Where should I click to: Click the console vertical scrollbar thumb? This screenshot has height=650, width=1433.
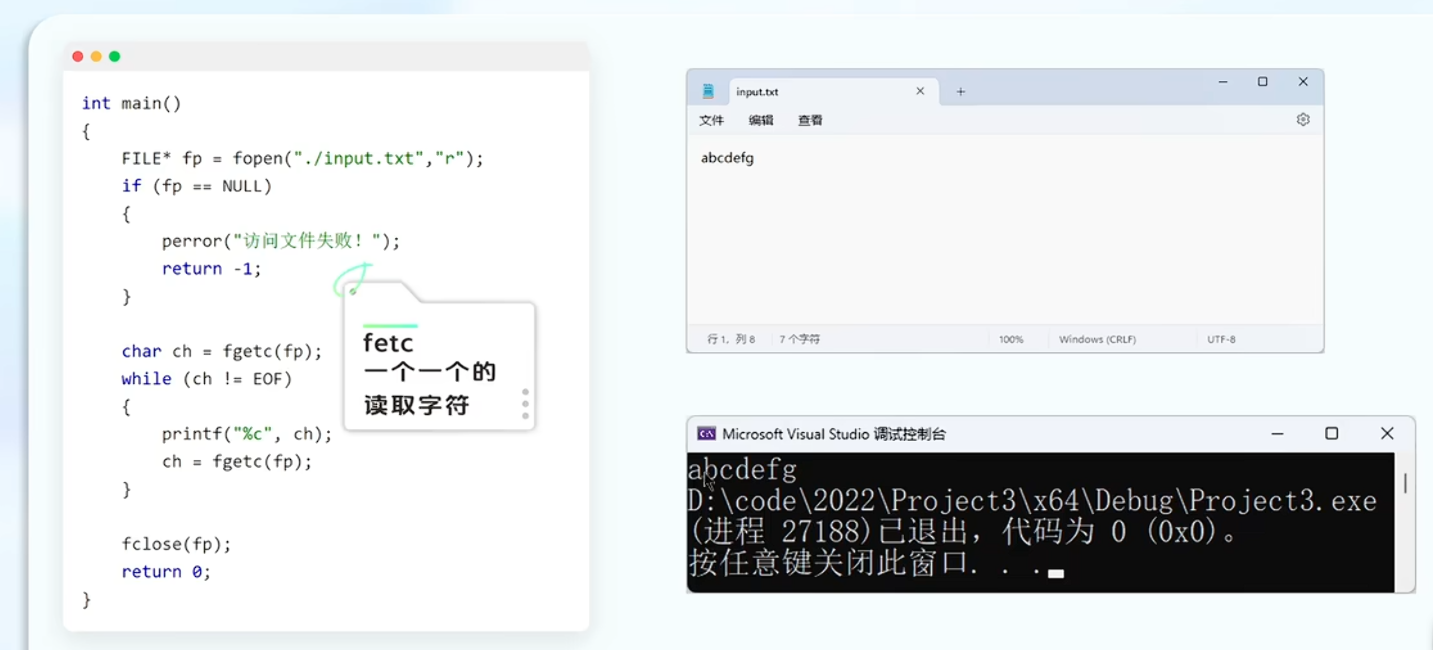point(1405,483)
